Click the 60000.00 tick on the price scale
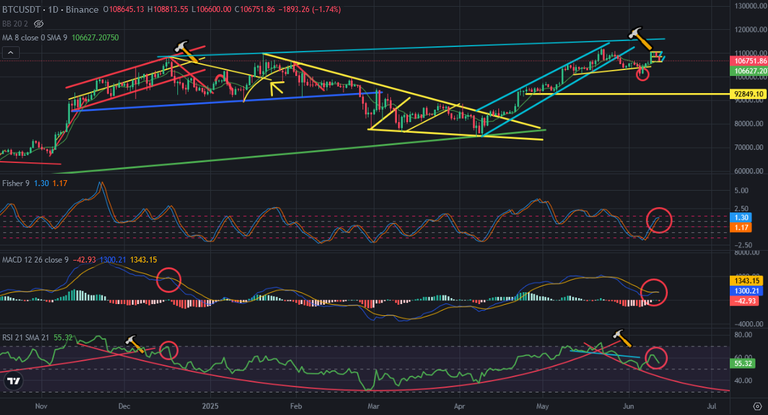768x415 pixels. click(749, 171)
